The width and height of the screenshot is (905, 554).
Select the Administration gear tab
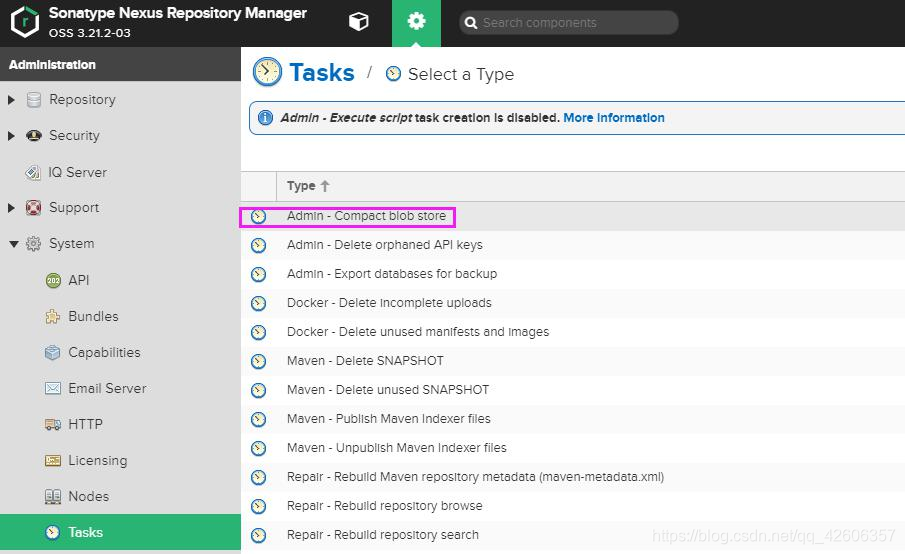pyautogui.click(x=416, y=23)
